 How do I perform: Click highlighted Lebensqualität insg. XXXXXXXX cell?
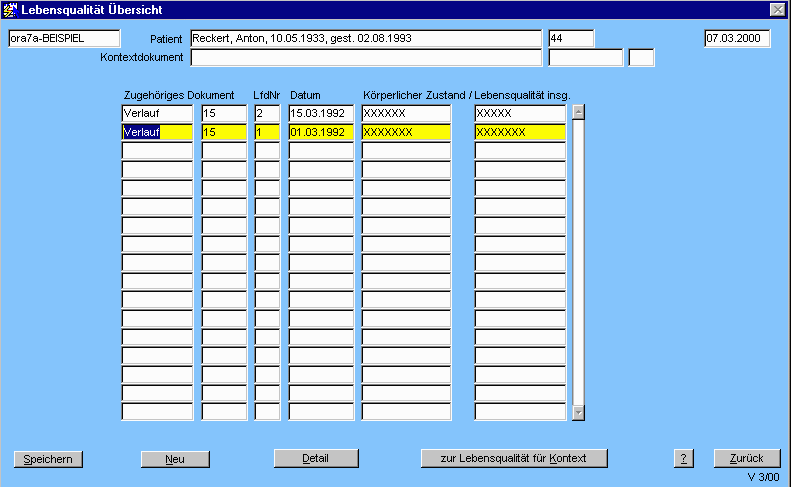pos(520,132)
